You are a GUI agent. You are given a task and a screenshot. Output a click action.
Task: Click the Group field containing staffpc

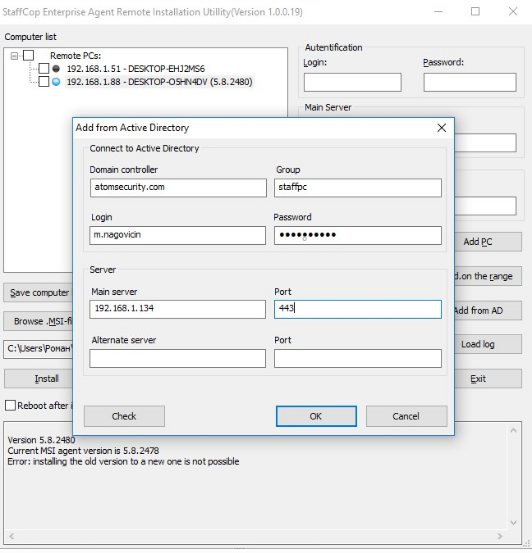(358, 188)
